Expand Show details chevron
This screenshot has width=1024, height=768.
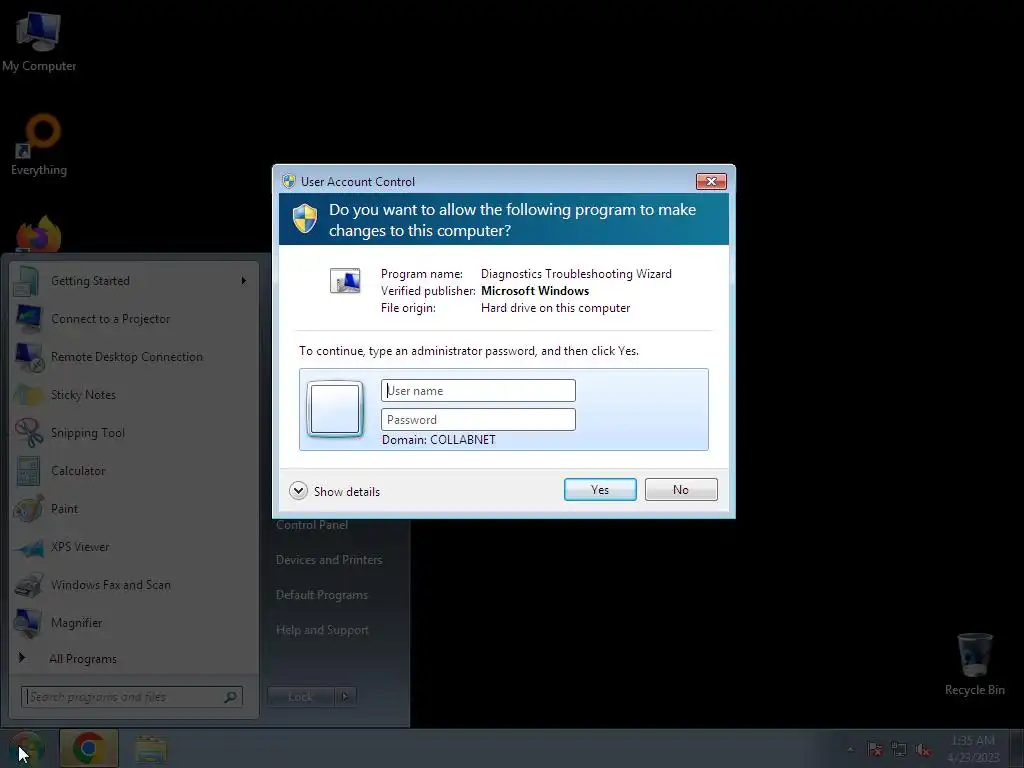(x=298, y=490)
